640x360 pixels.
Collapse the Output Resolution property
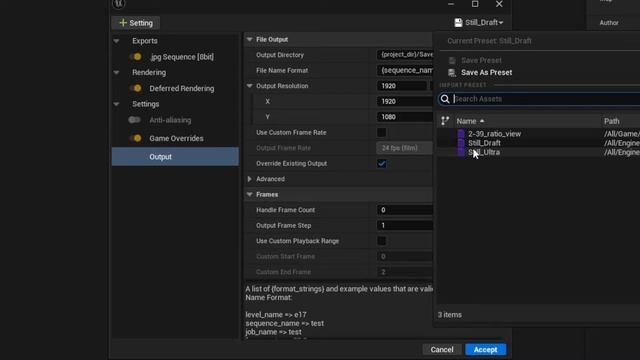tap(249, 86)
